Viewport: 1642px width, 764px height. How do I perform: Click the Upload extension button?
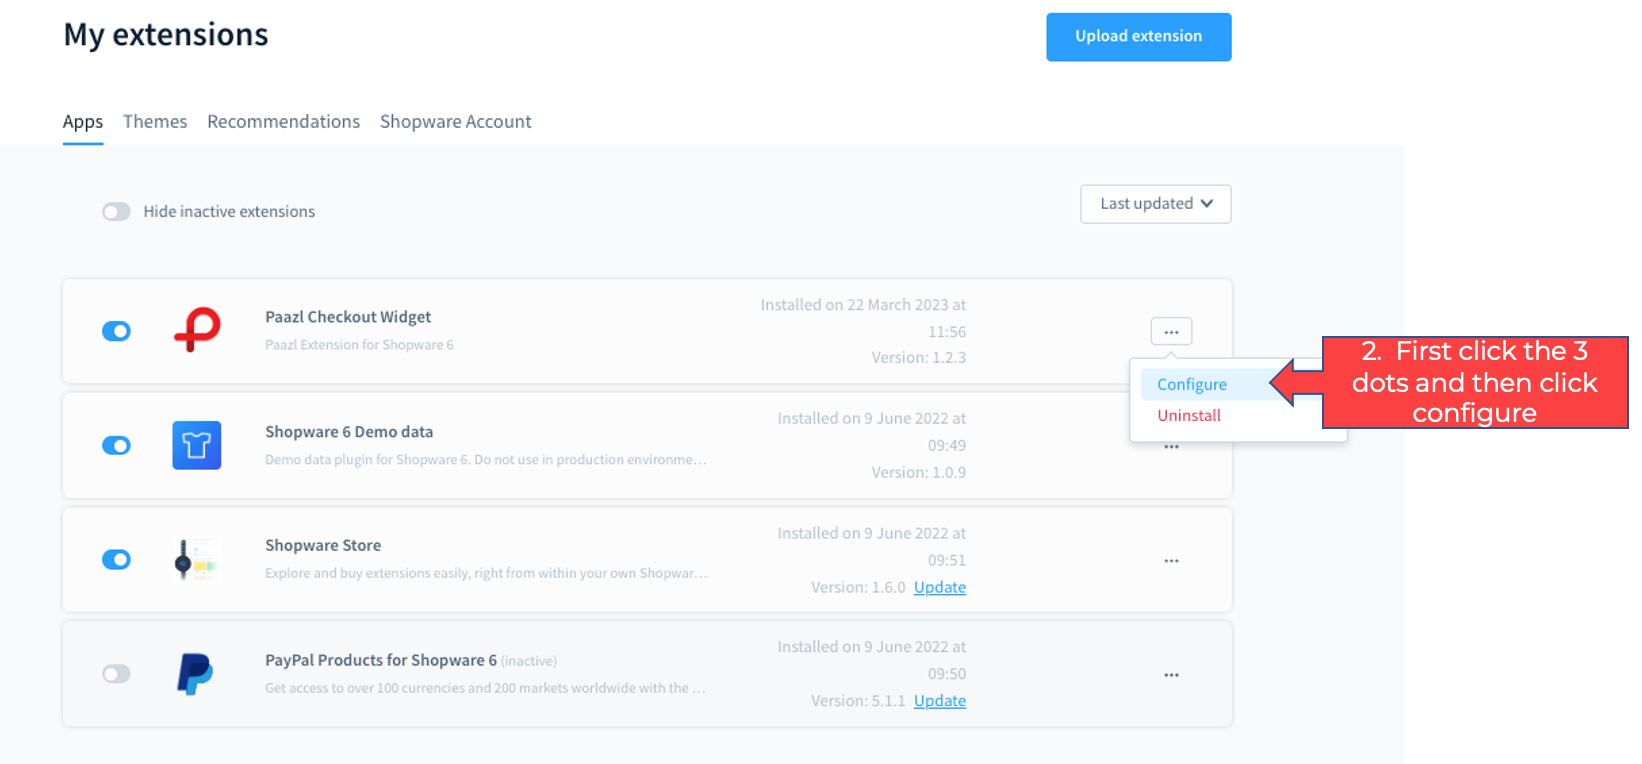[x=1139, y=37]
